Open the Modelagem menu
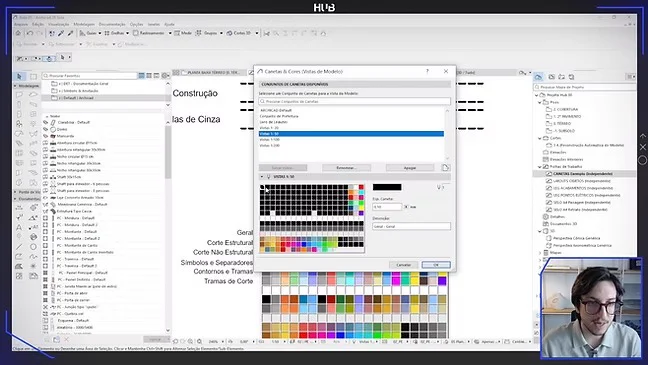 tap(84, 24)
